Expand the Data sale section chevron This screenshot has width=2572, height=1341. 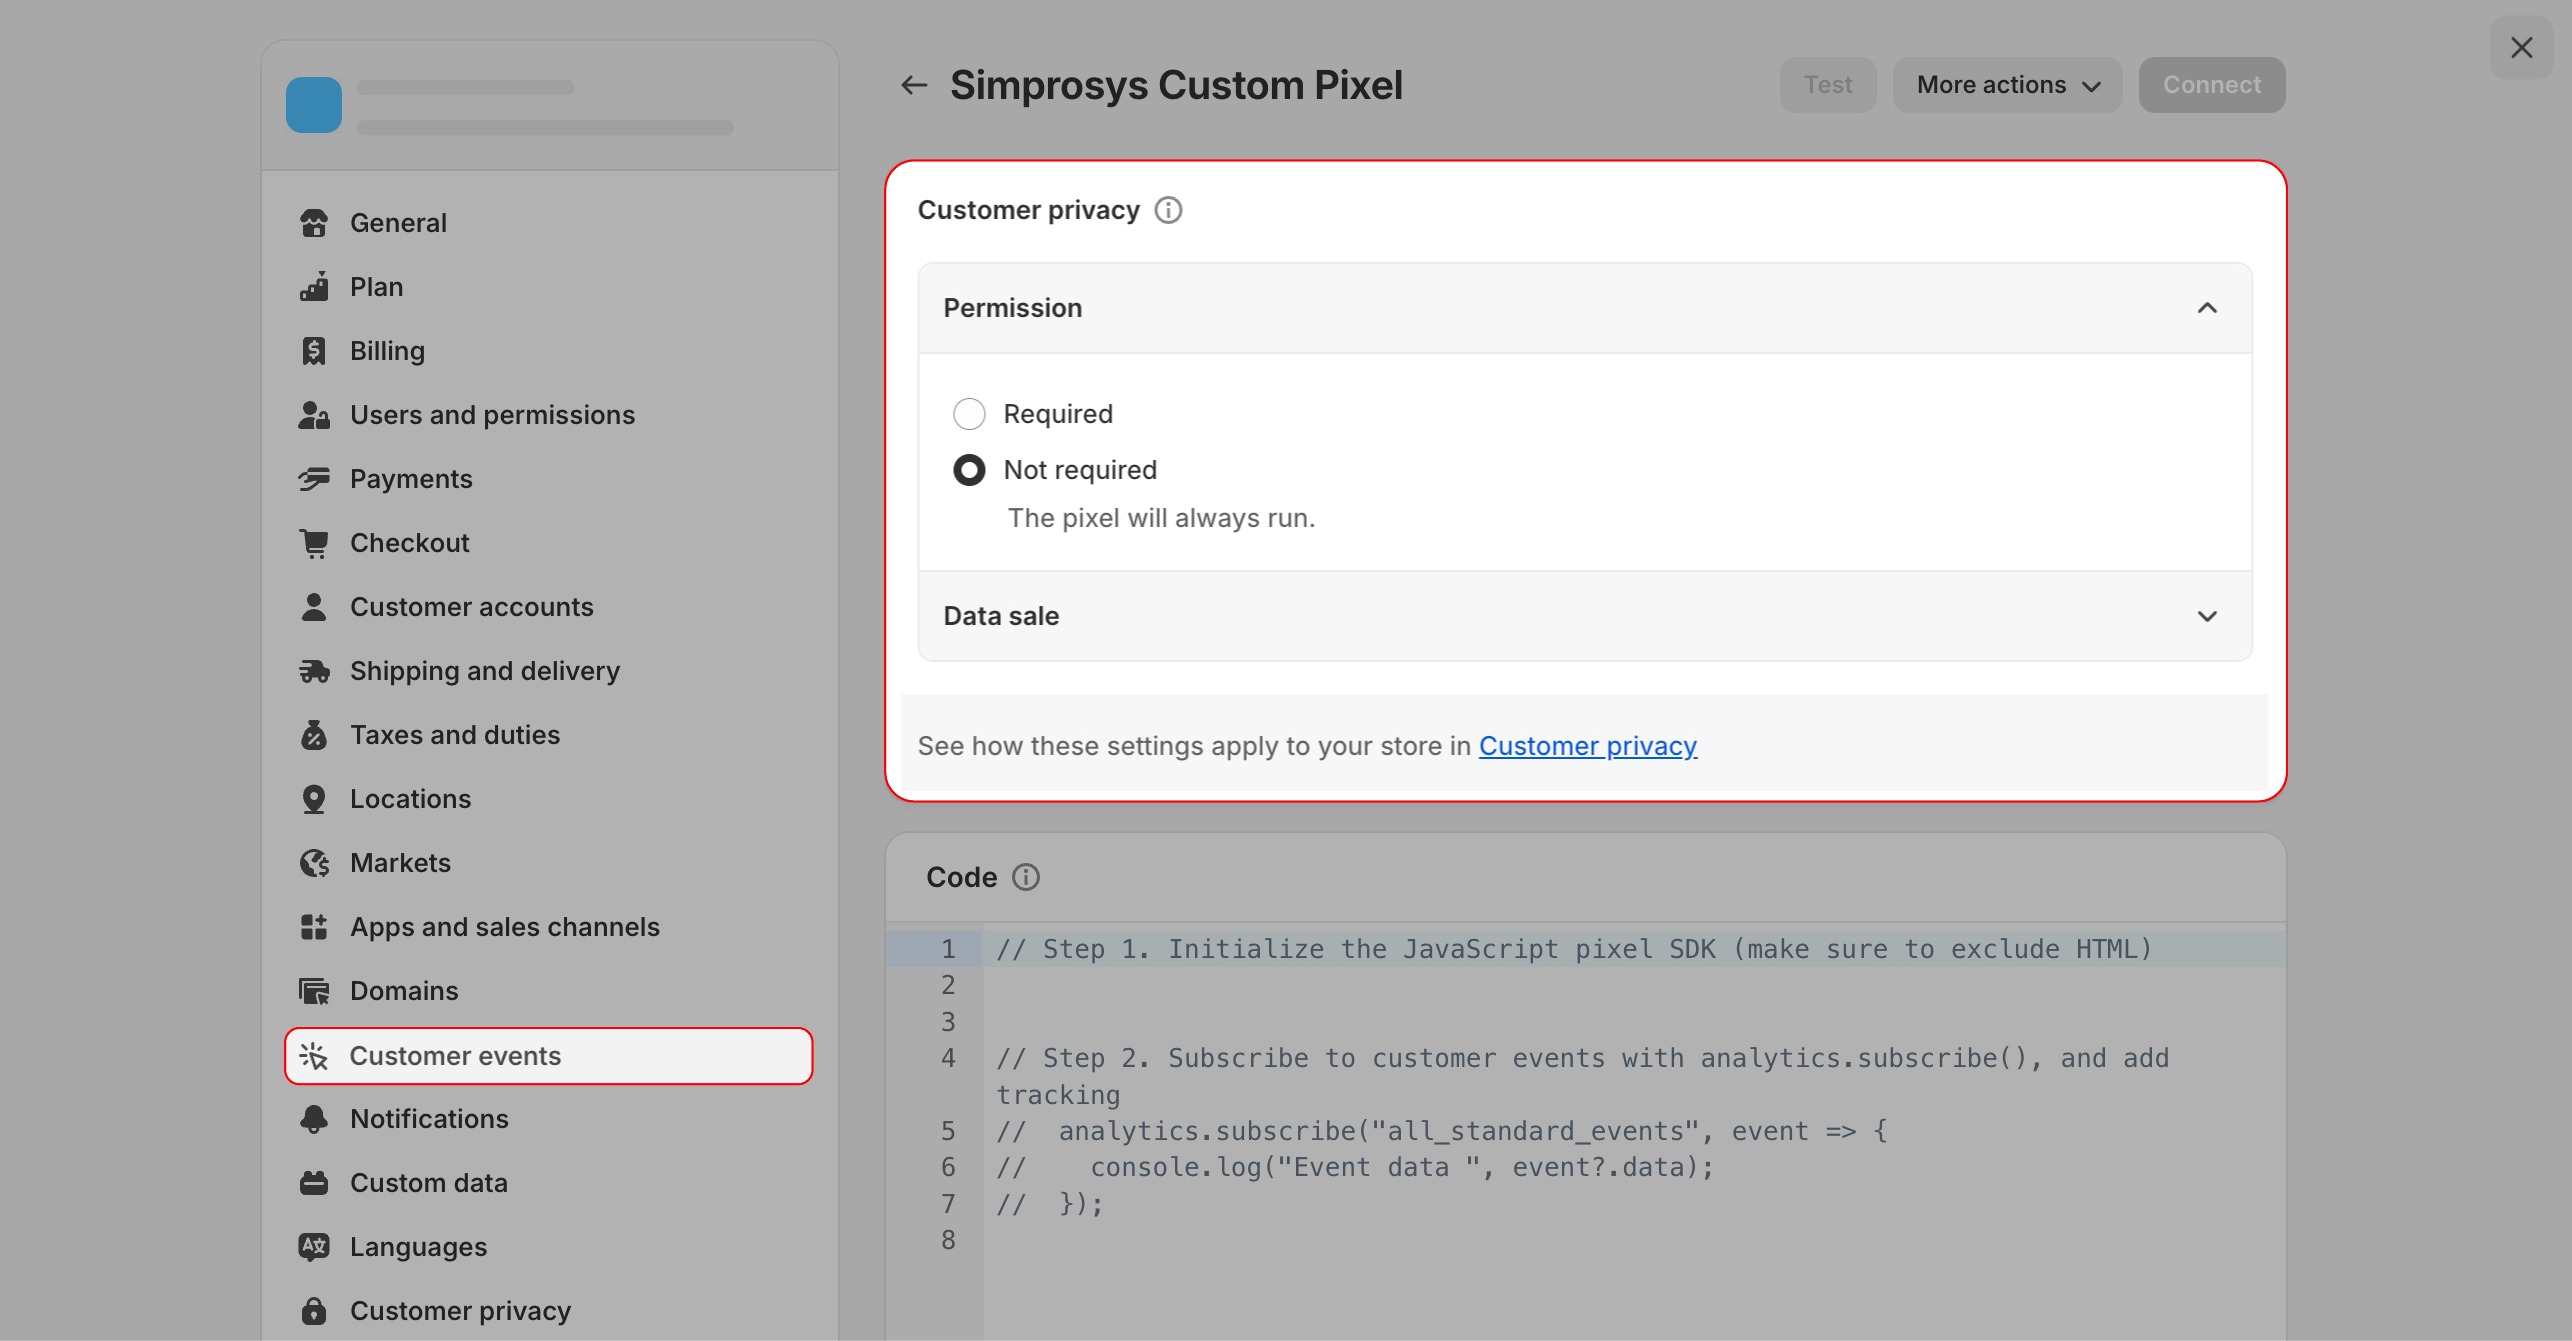click(2207, 616)
